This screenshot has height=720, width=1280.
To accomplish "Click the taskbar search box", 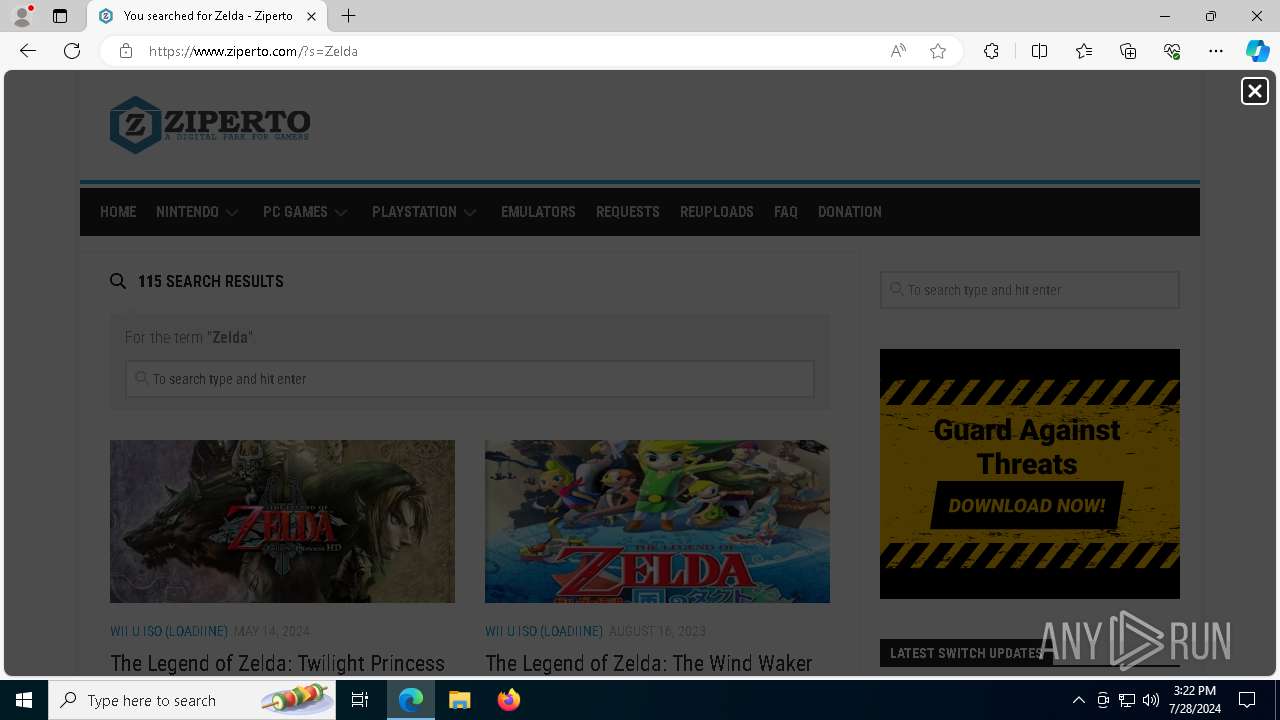I will pos(192,700).
